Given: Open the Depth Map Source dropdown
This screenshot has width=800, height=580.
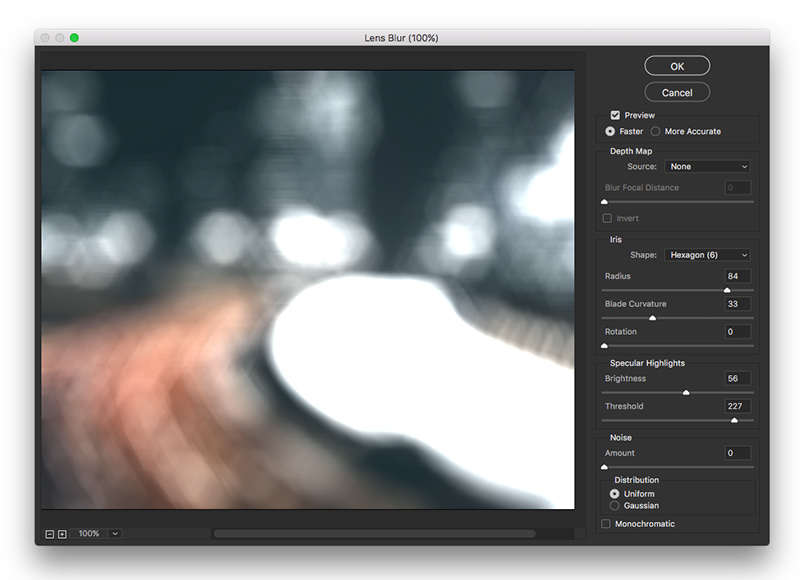Looking at the screenshot, I should [707, 167].
